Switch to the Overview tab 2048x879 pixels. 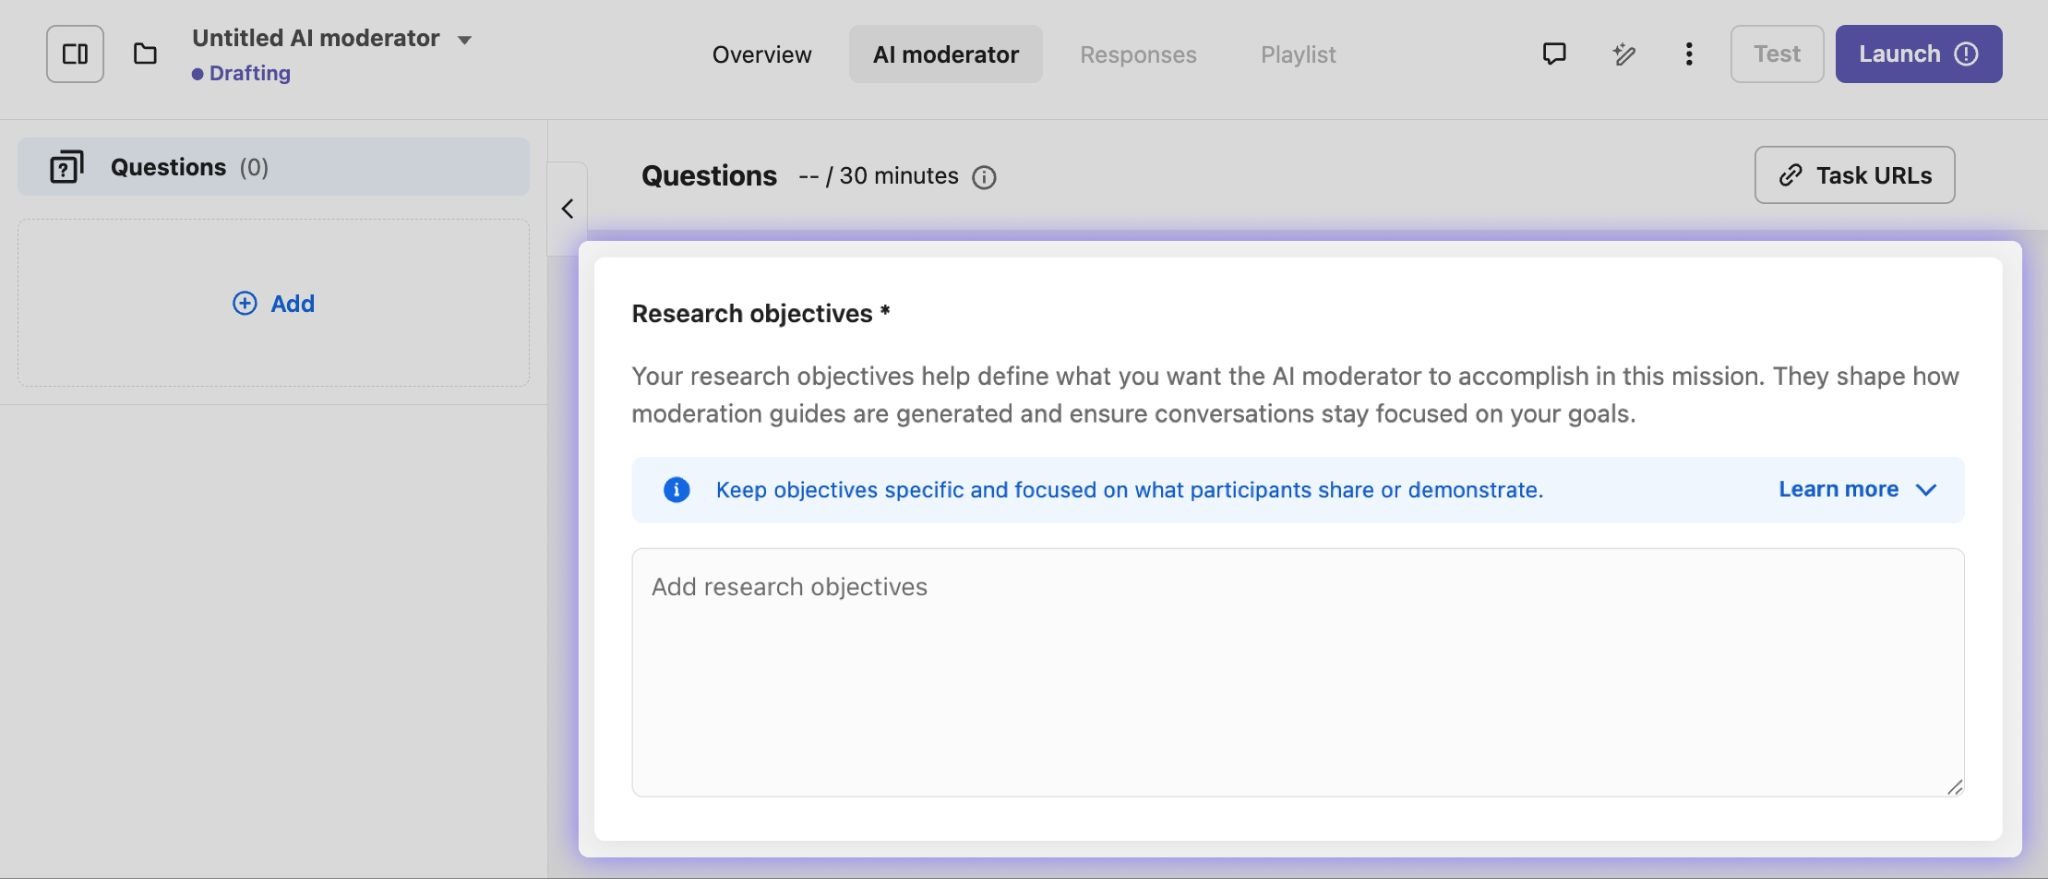pos(761,55)
